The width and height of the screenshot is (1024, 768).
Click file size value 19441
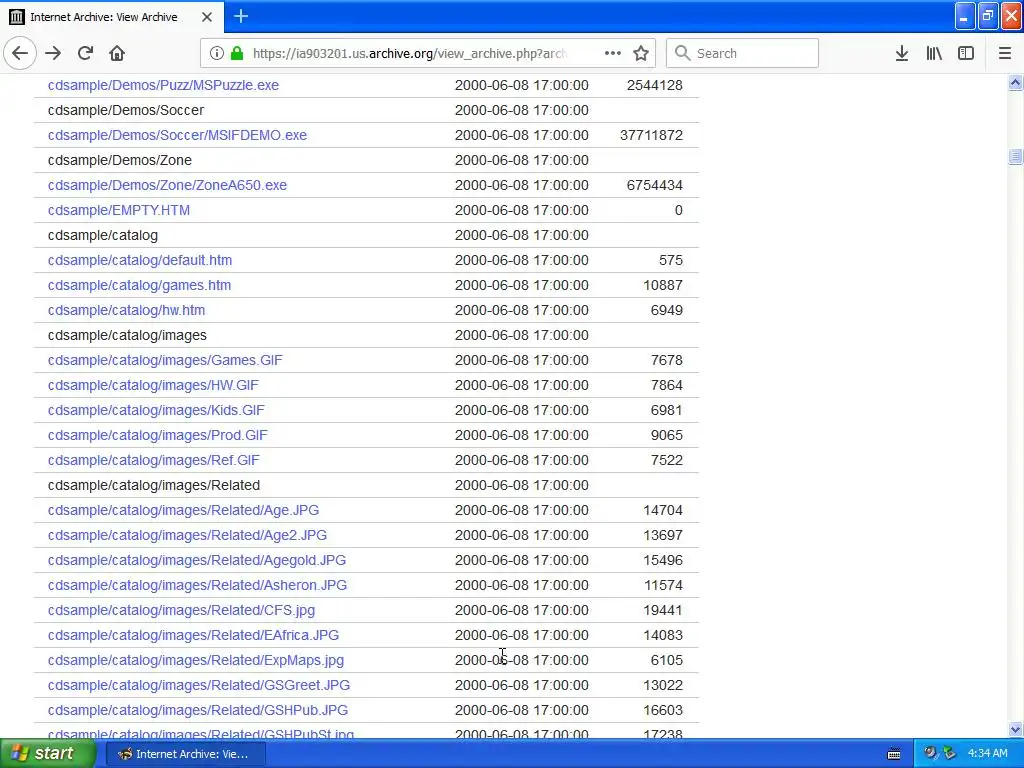point(663,610)
